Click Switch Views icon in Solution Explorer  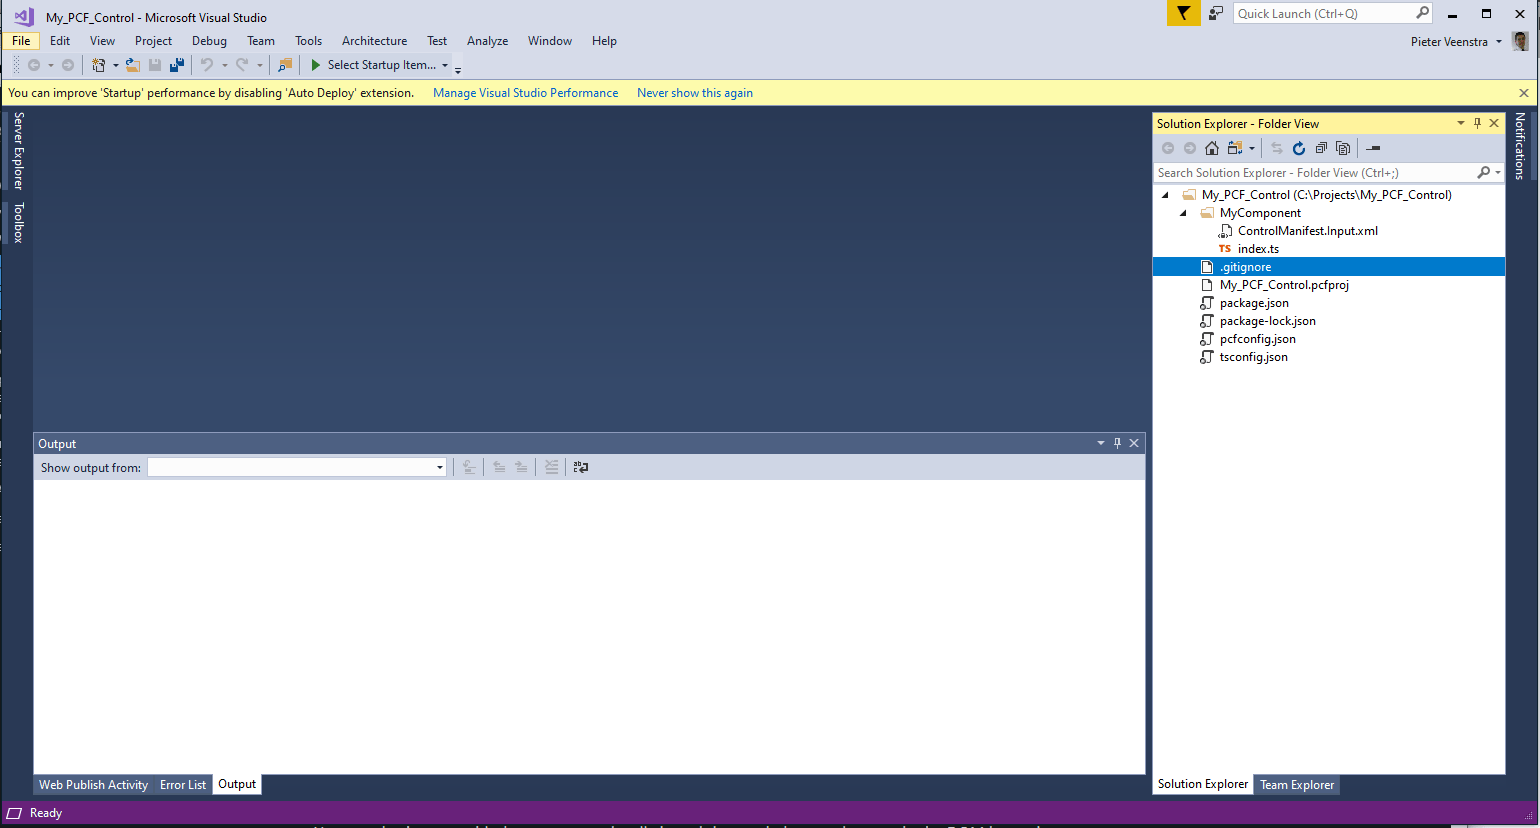[x=1235, y=148]
